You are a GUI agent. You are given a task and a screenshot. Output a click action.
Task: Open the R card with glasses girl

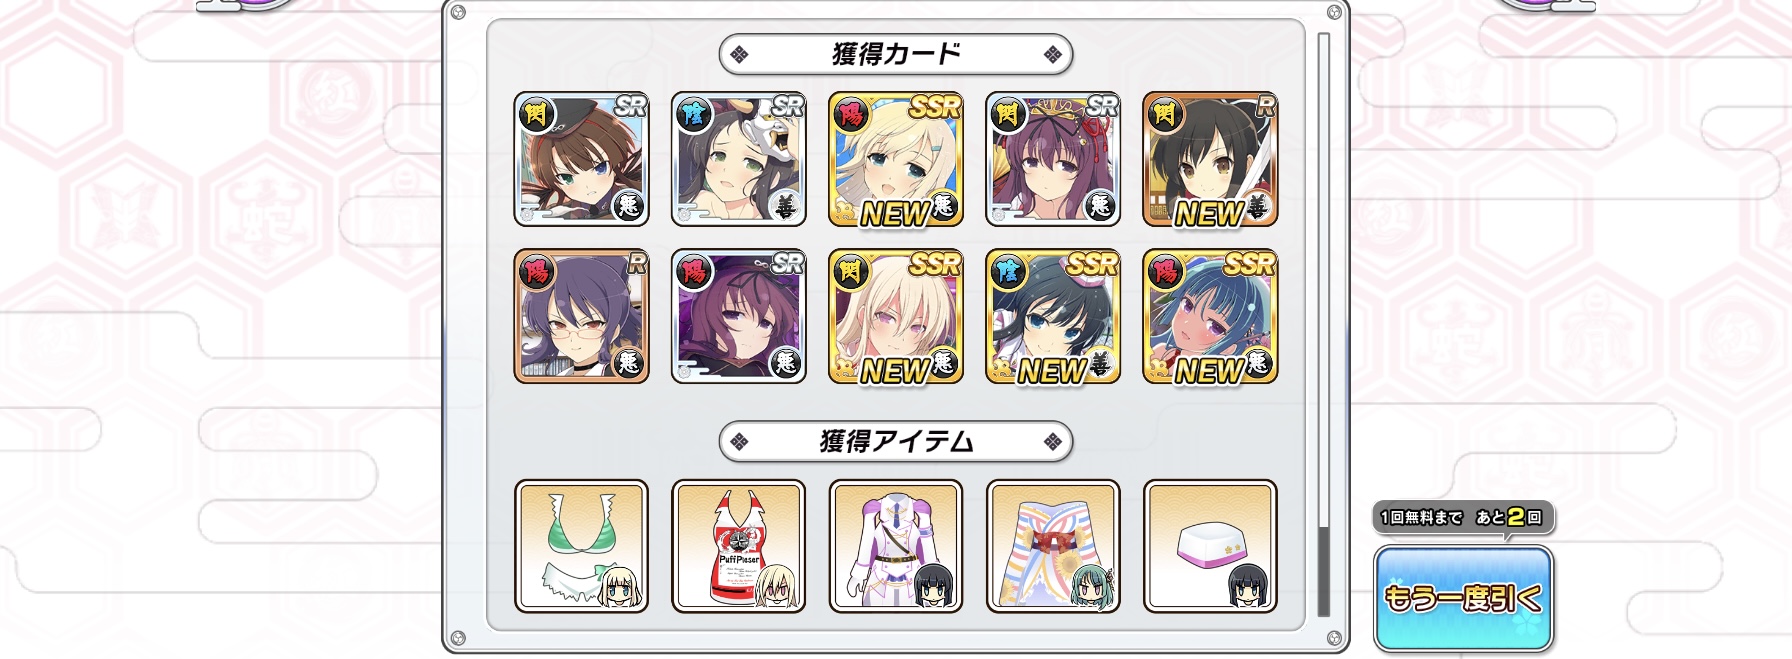(x=581, y=316)
